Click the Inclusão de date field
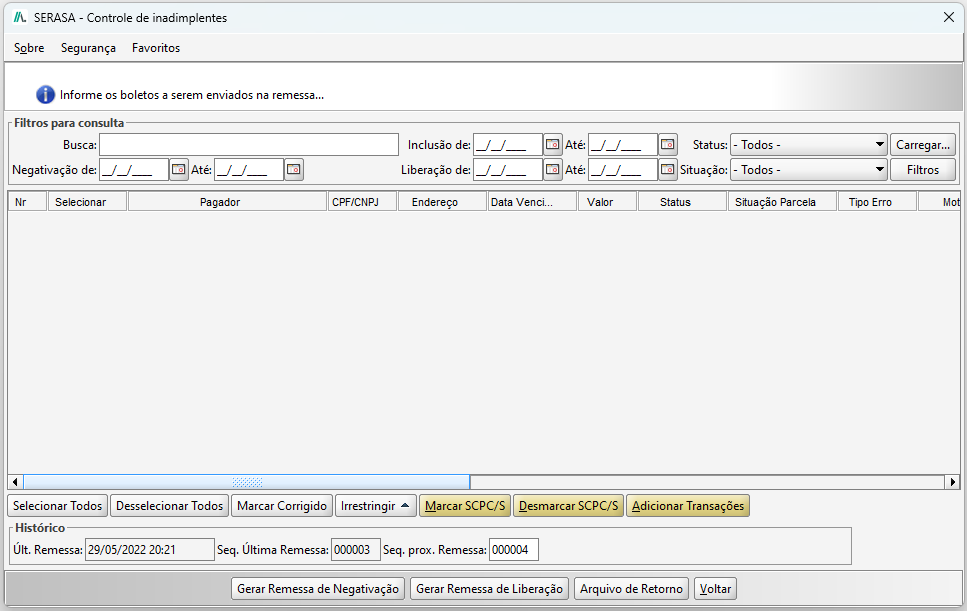Viewport: 967px width, 611px height. pos(508,145)
